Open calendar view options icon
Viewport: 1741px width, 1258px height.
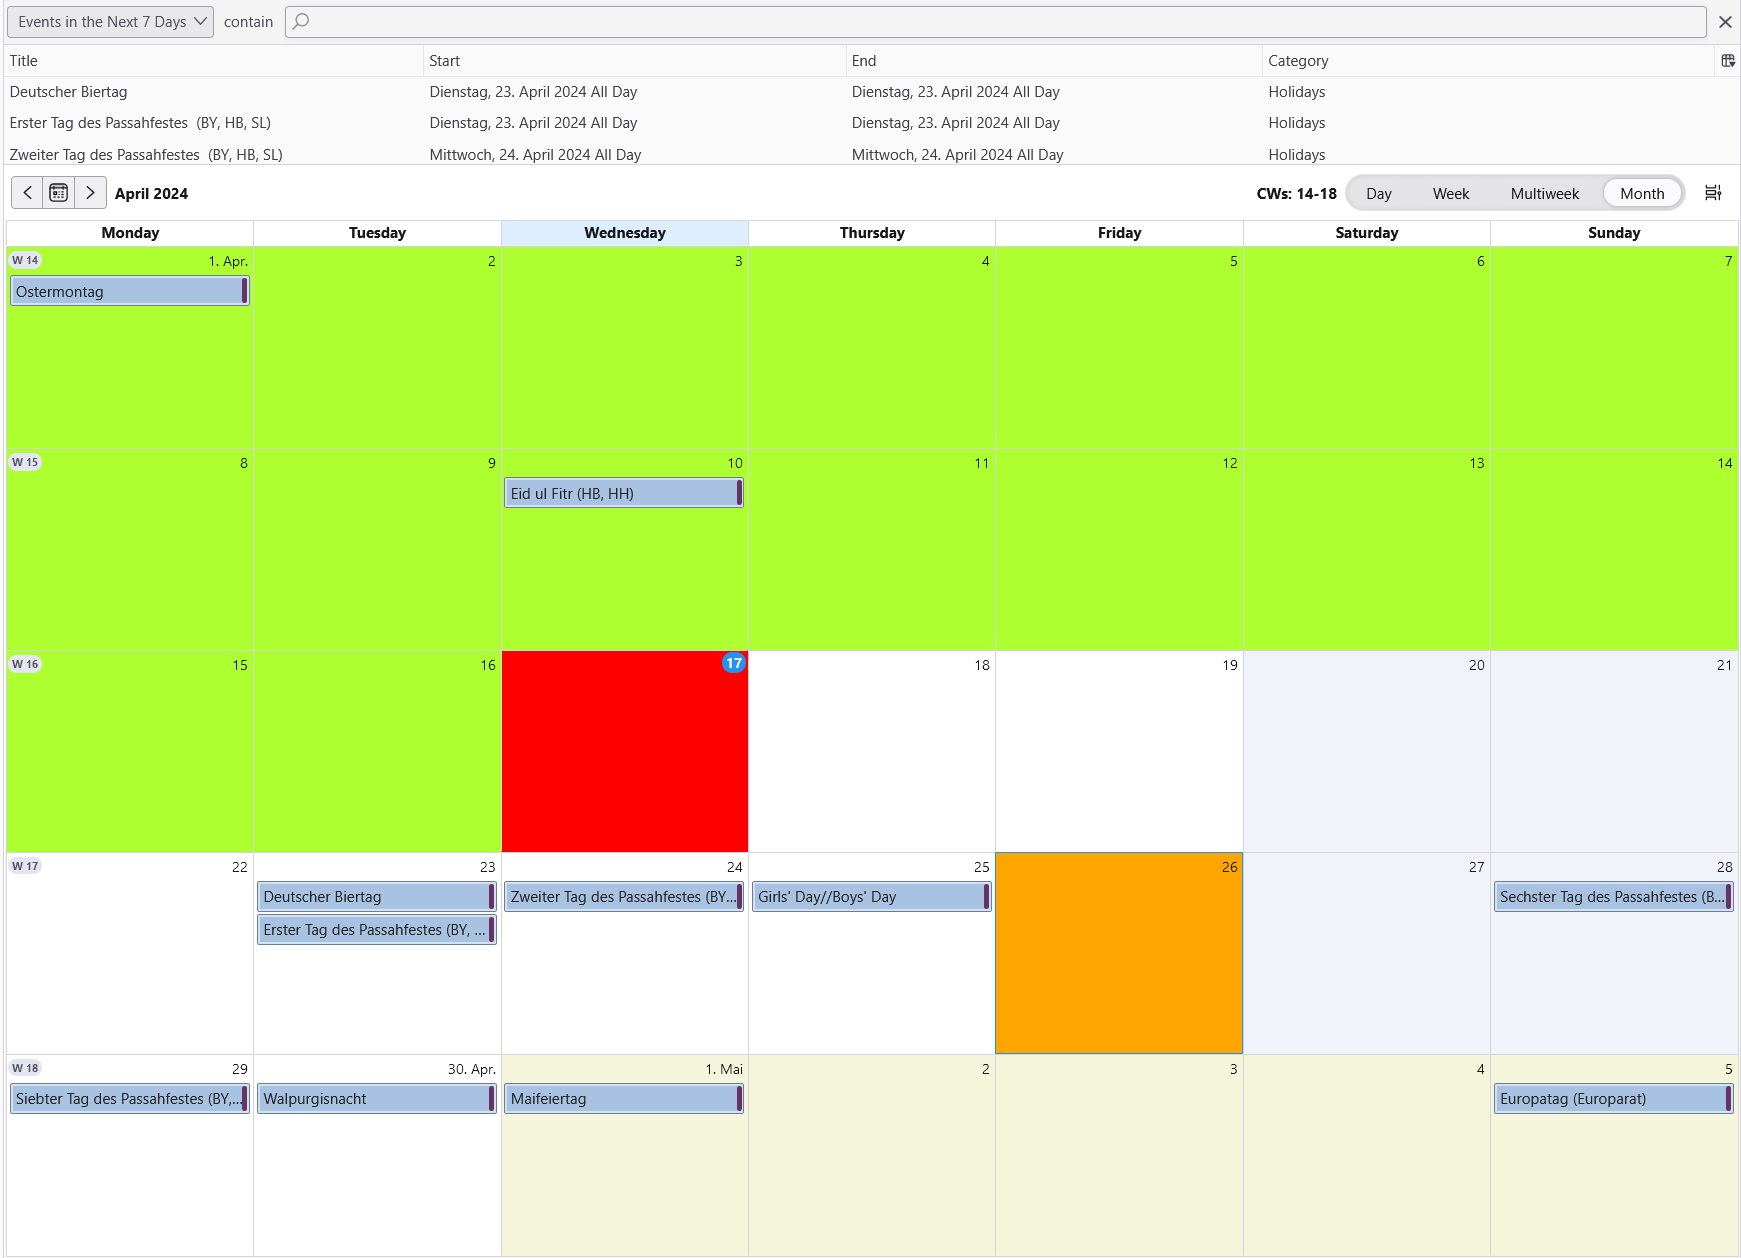click(x=1713, y=193)
